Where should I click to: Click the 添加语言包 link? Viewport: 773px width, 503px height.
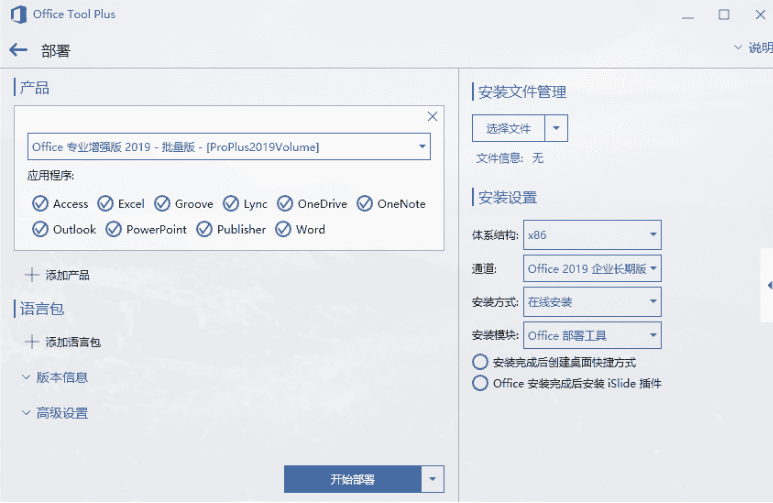point(73,342)
